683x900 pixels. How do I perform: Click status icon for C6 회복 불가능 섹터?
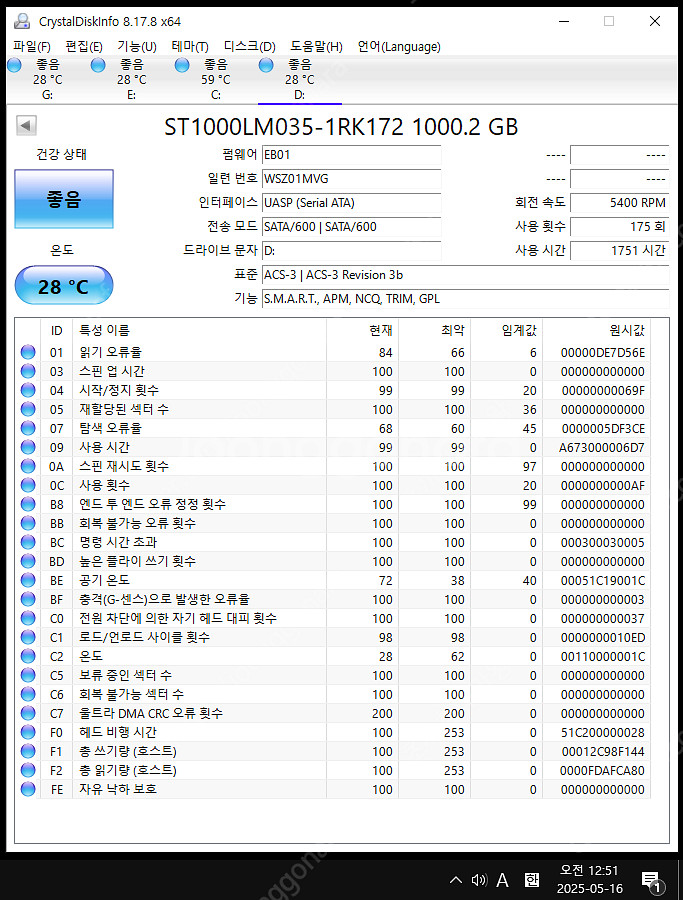coord(28,694)
